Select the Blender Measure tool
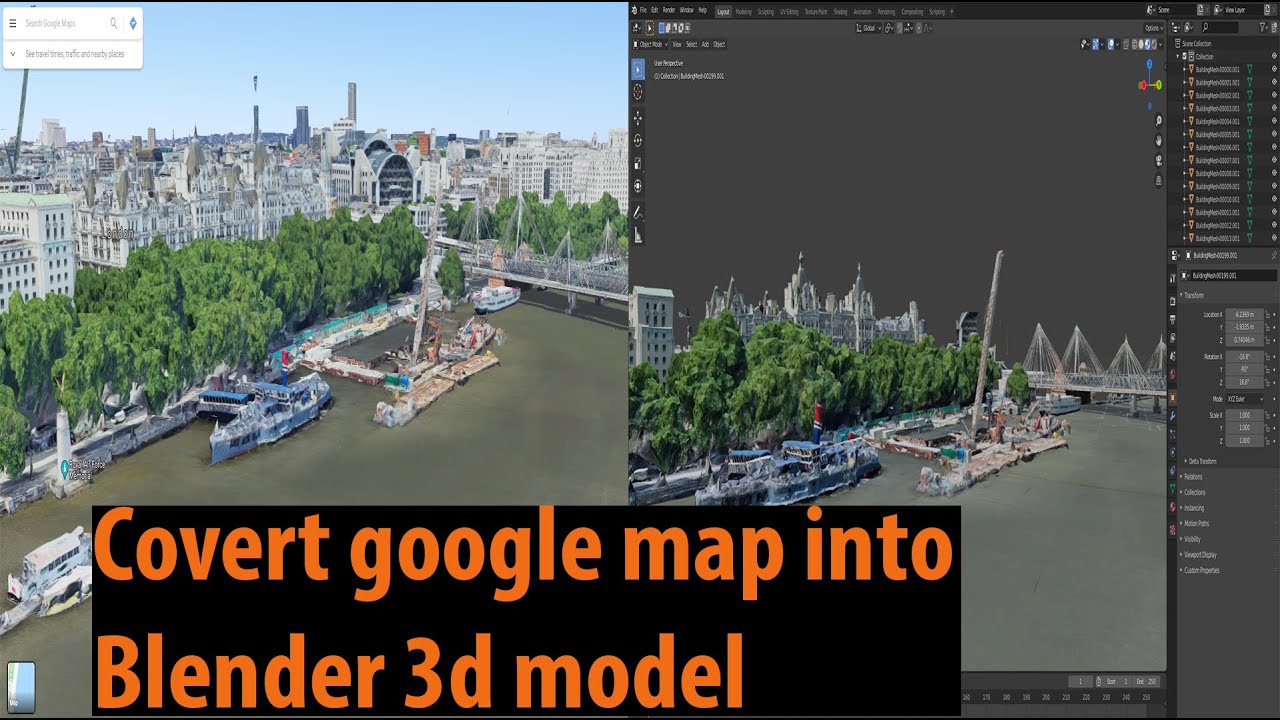The image size is (1280, 720). point(638,236)
